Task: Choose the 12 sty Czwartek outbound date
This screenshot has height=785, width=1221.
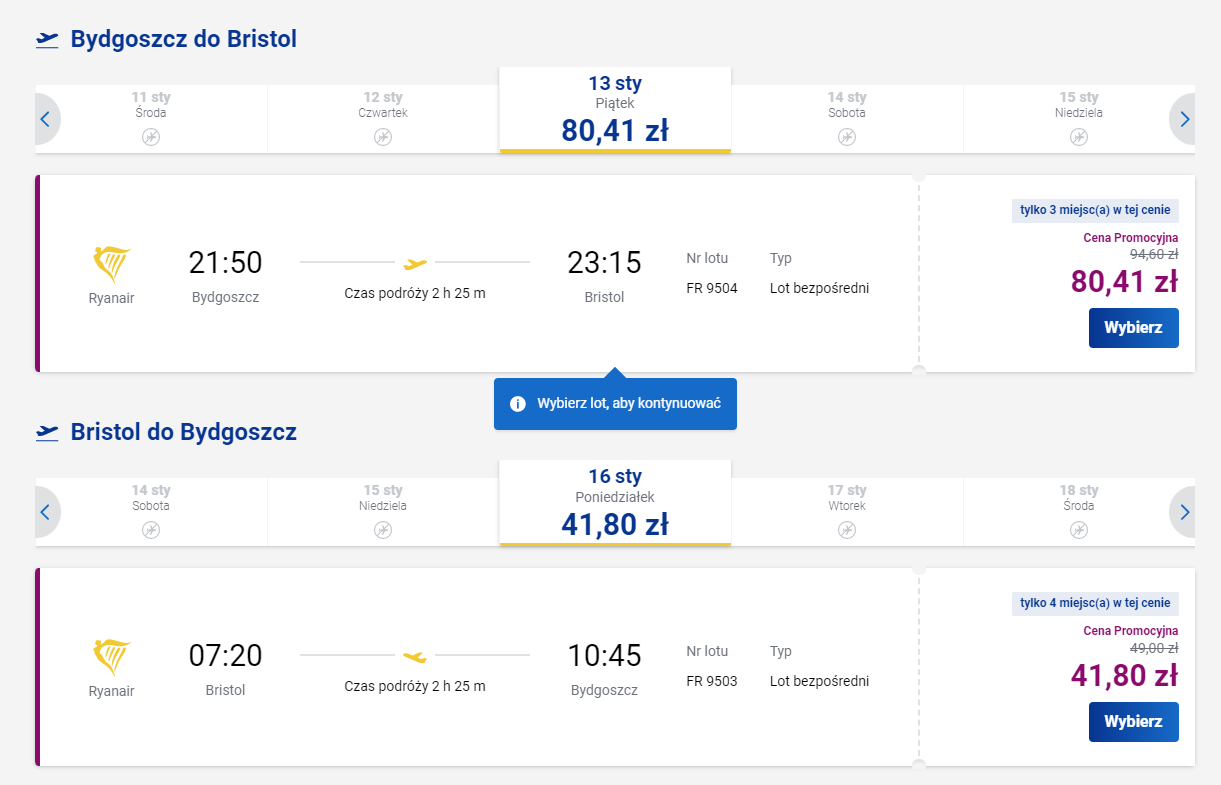Action: pyautogui.click(x=383, y=118)
